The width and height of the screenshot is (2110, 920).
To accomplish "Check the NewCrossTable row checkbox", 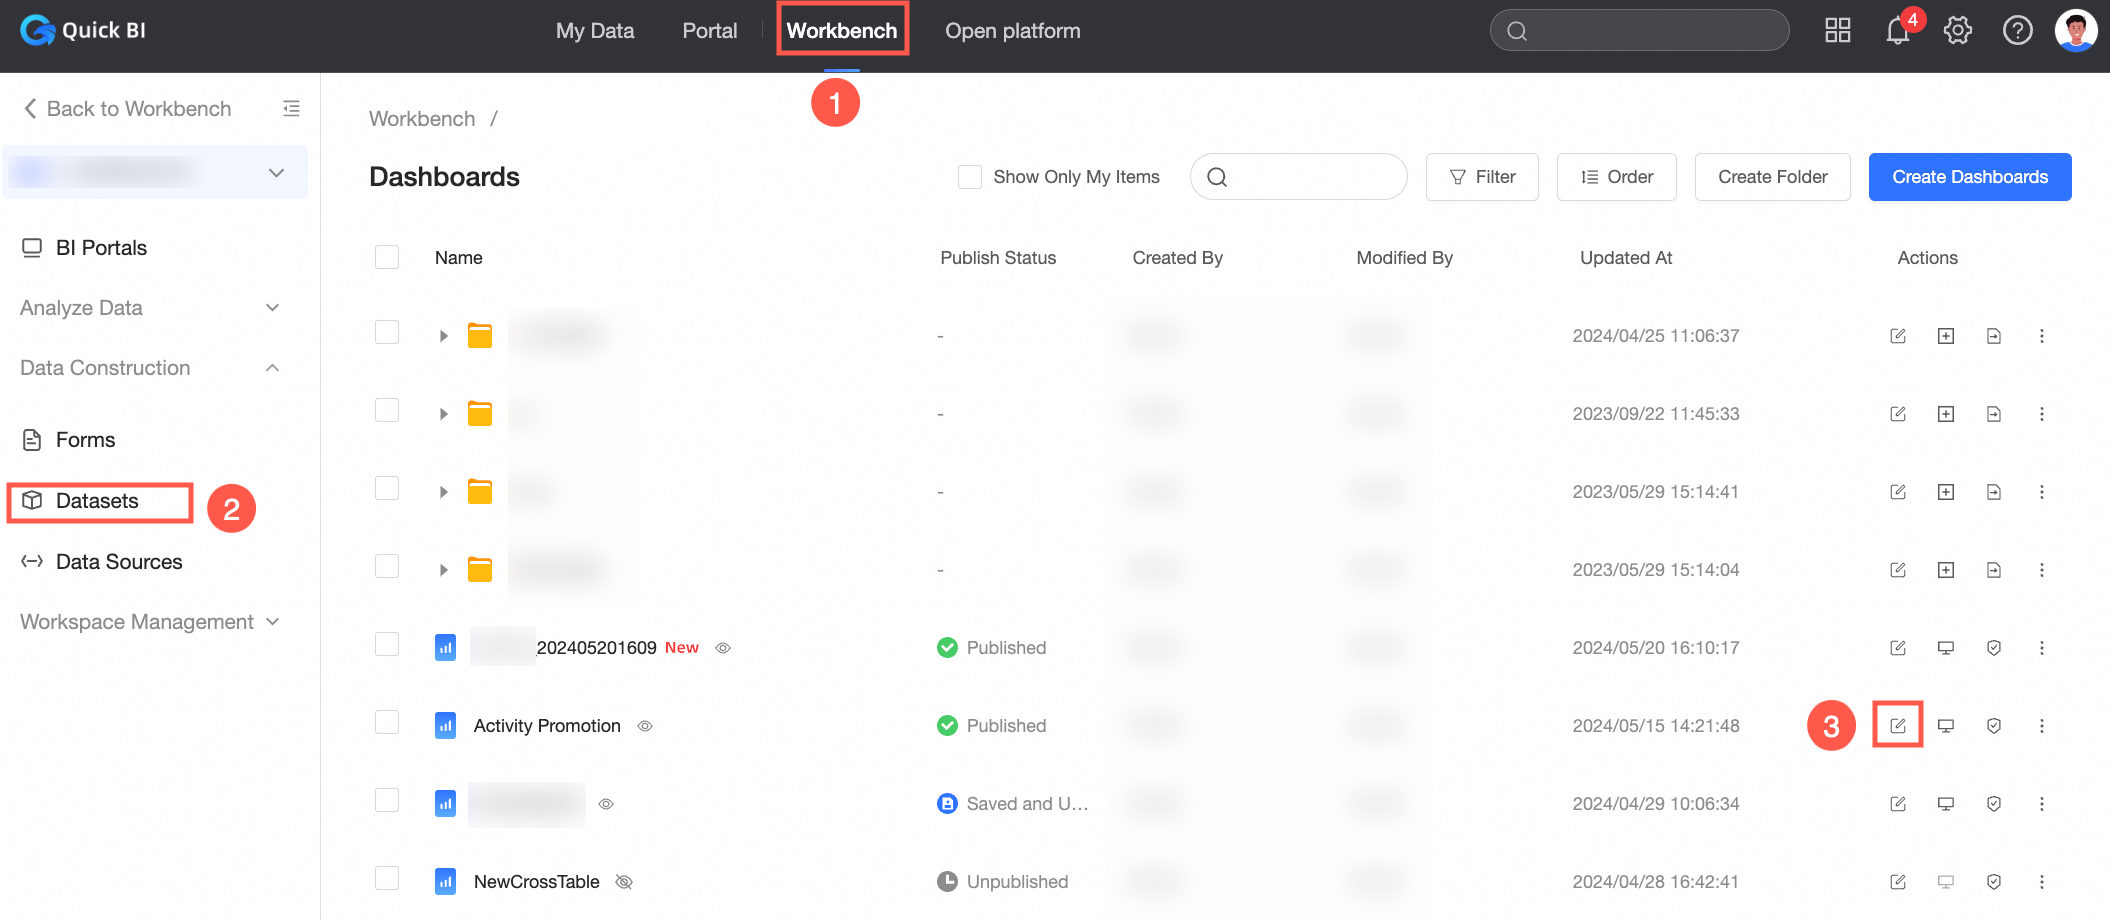I will coord(387,878).
